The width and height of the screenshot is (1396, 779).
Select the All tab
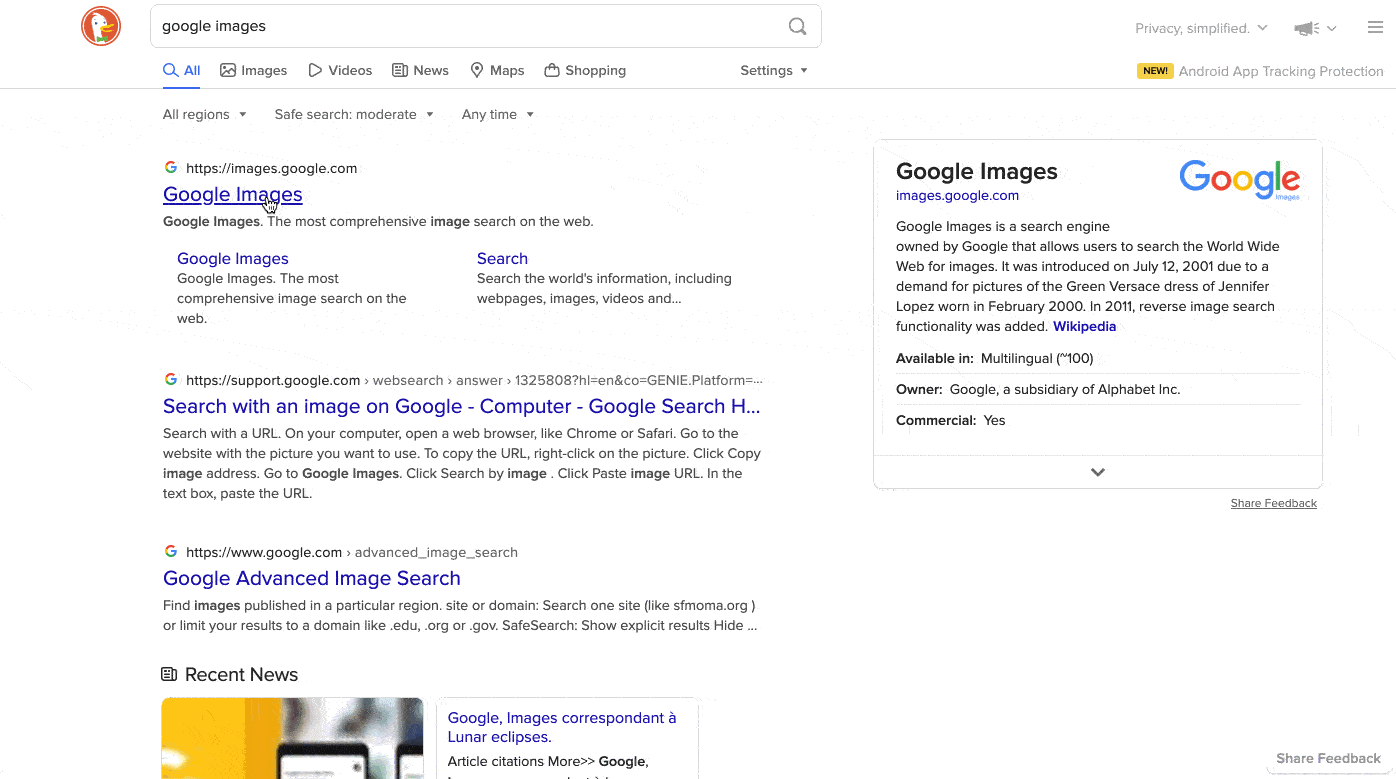[x=182, y=71]
